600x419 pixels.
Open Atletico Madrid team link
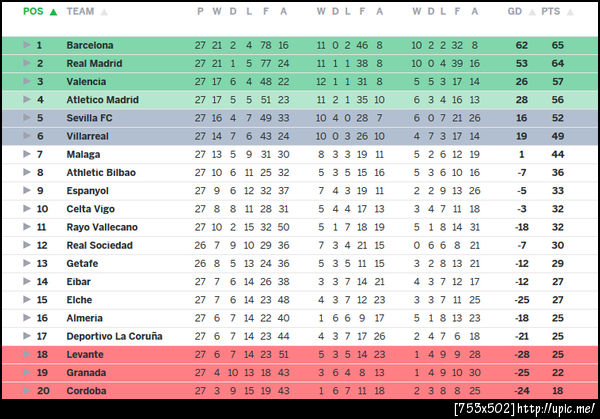pyautogui.click(x=102, y=100)
